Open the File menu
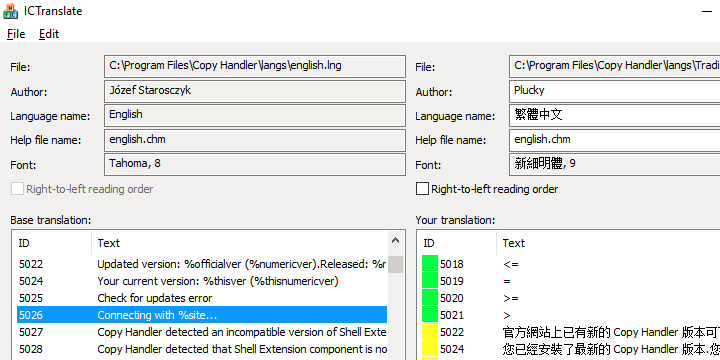Viewport: 720px width, 360px height. click(16, 34)
